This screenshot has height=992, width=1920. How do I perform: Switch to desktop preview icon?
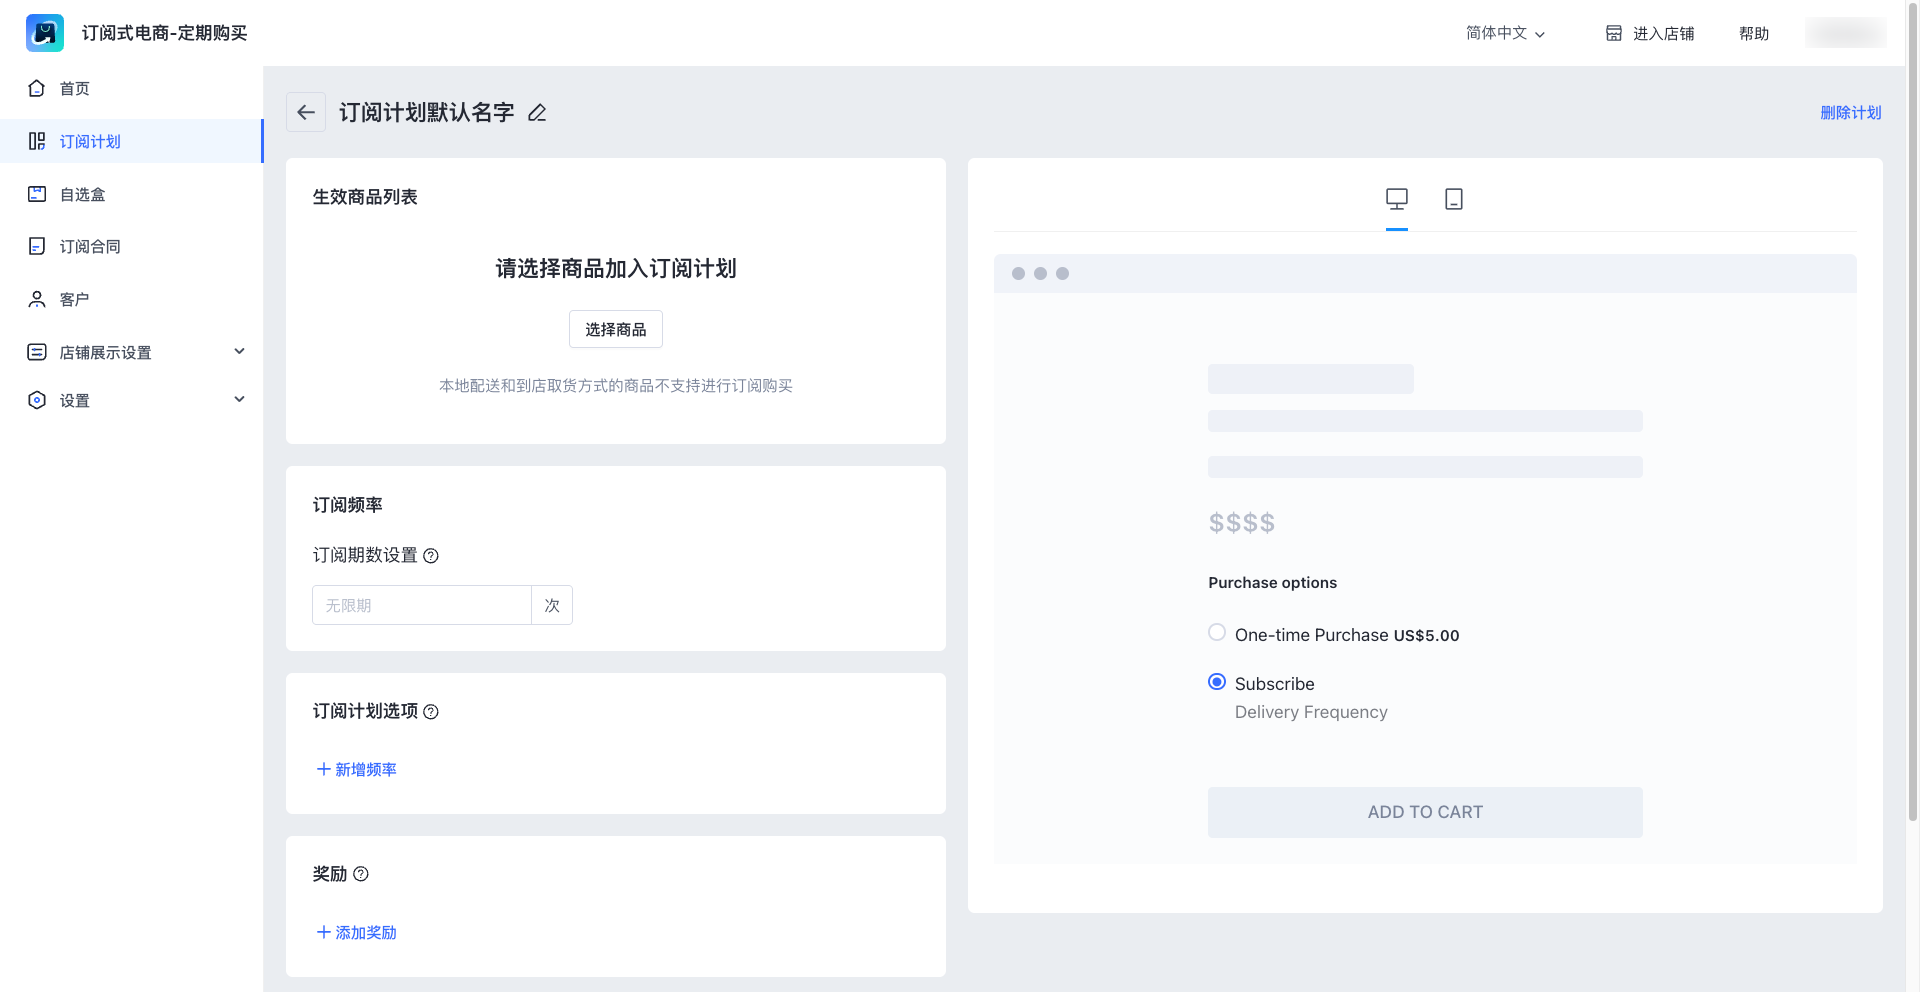click(1396, 199)
